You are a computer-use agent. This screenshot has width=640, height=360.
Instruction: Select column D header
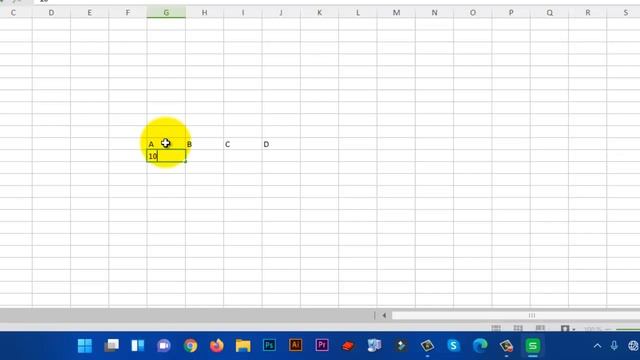coord(51,13)
